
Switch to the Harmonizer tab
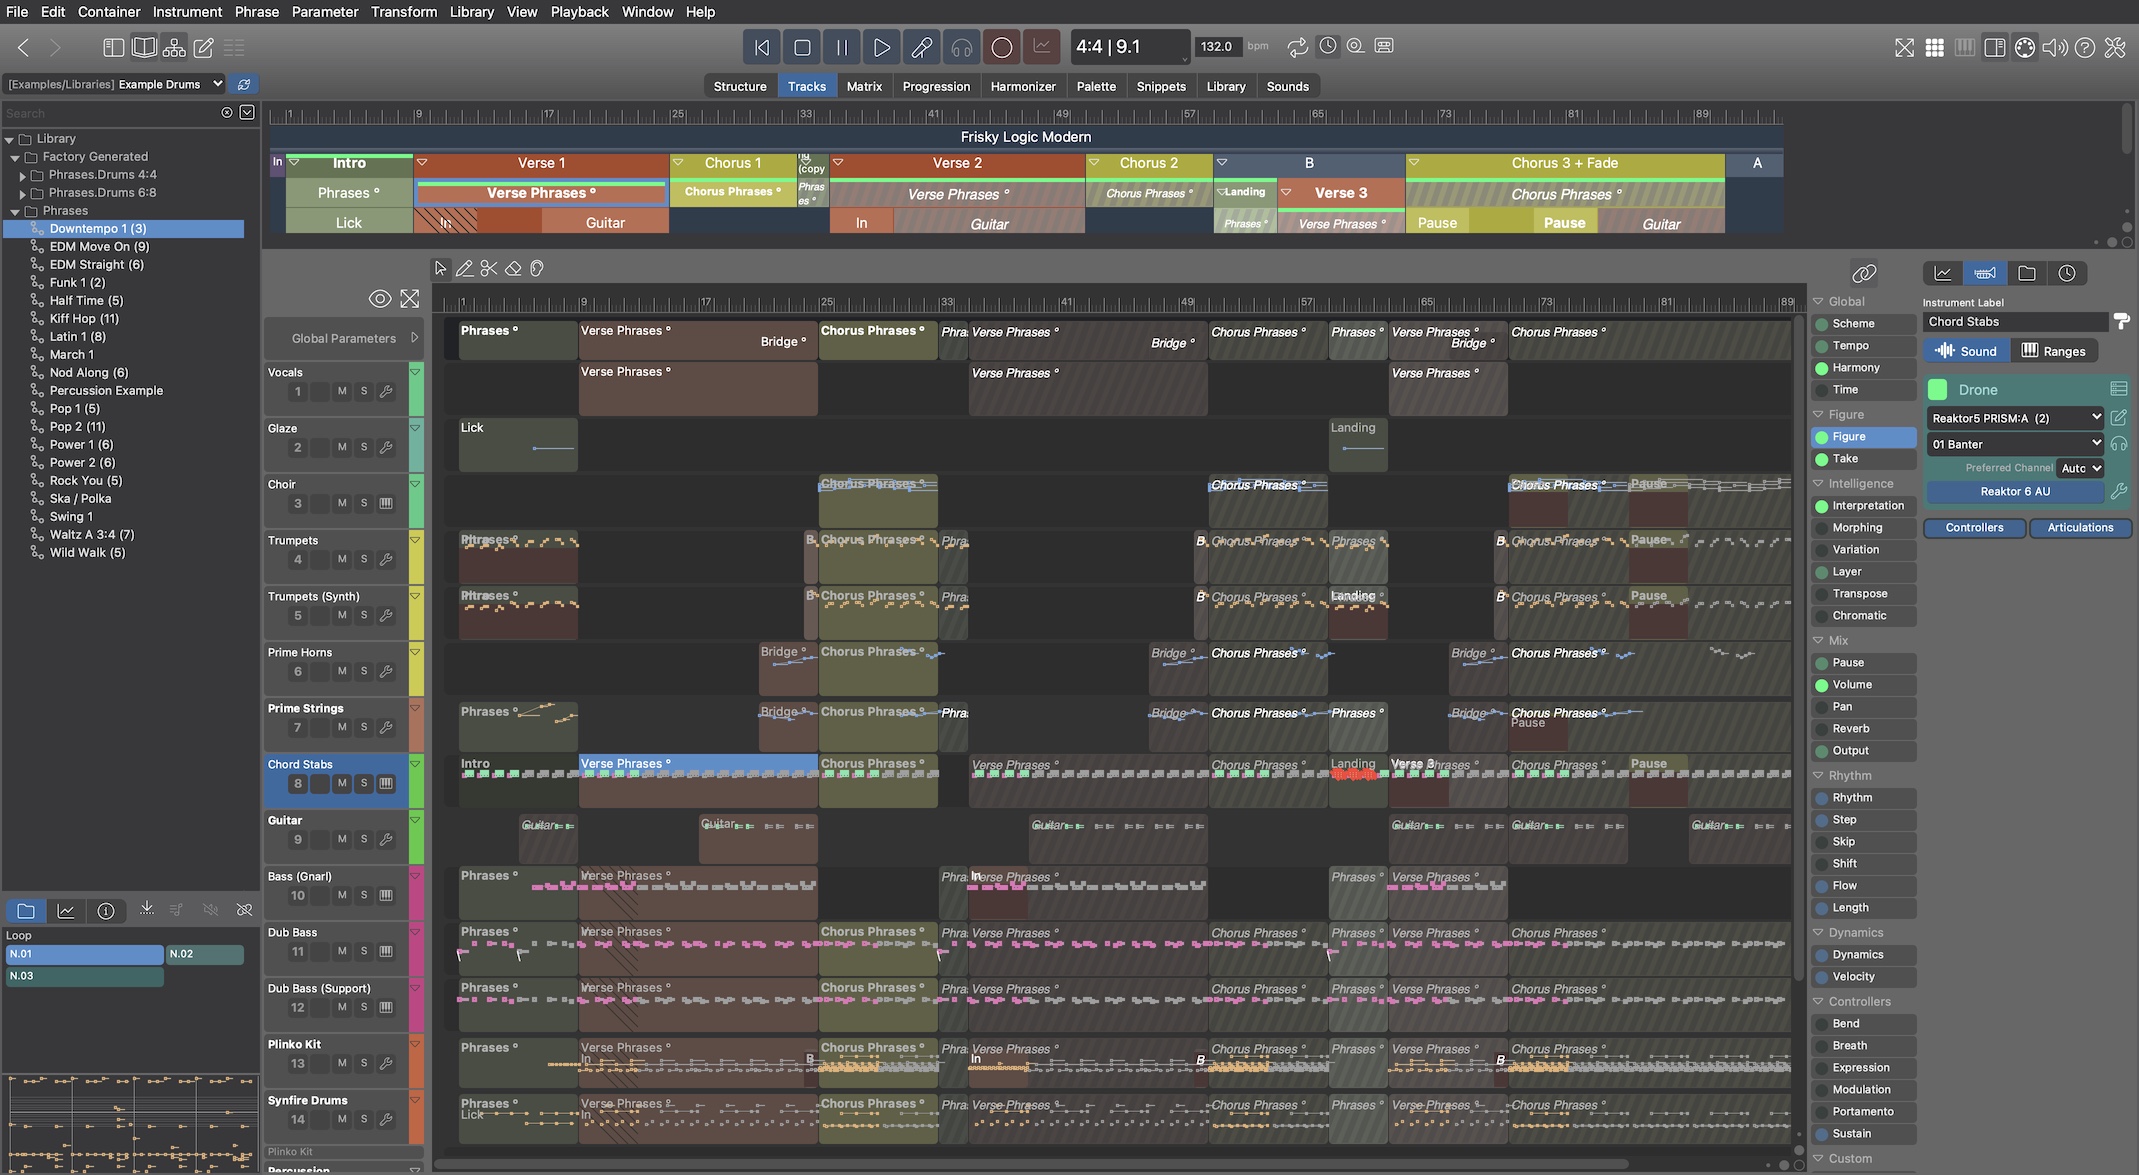(1023, 86)
